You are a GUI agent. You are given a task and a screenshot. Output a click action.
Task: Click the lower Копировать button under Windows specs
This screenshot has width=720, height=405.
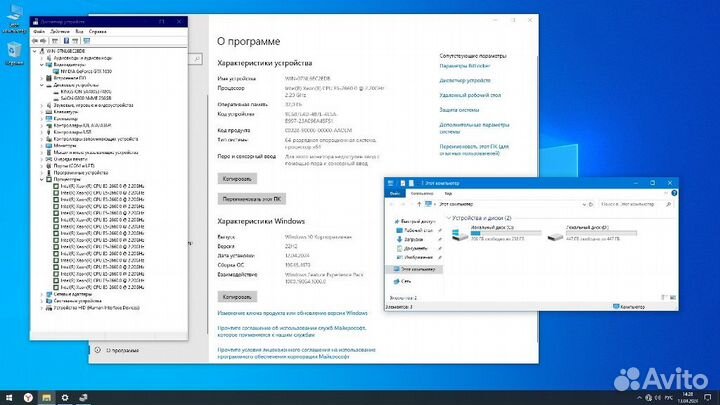pyautogui.click(x=237, y=297)
